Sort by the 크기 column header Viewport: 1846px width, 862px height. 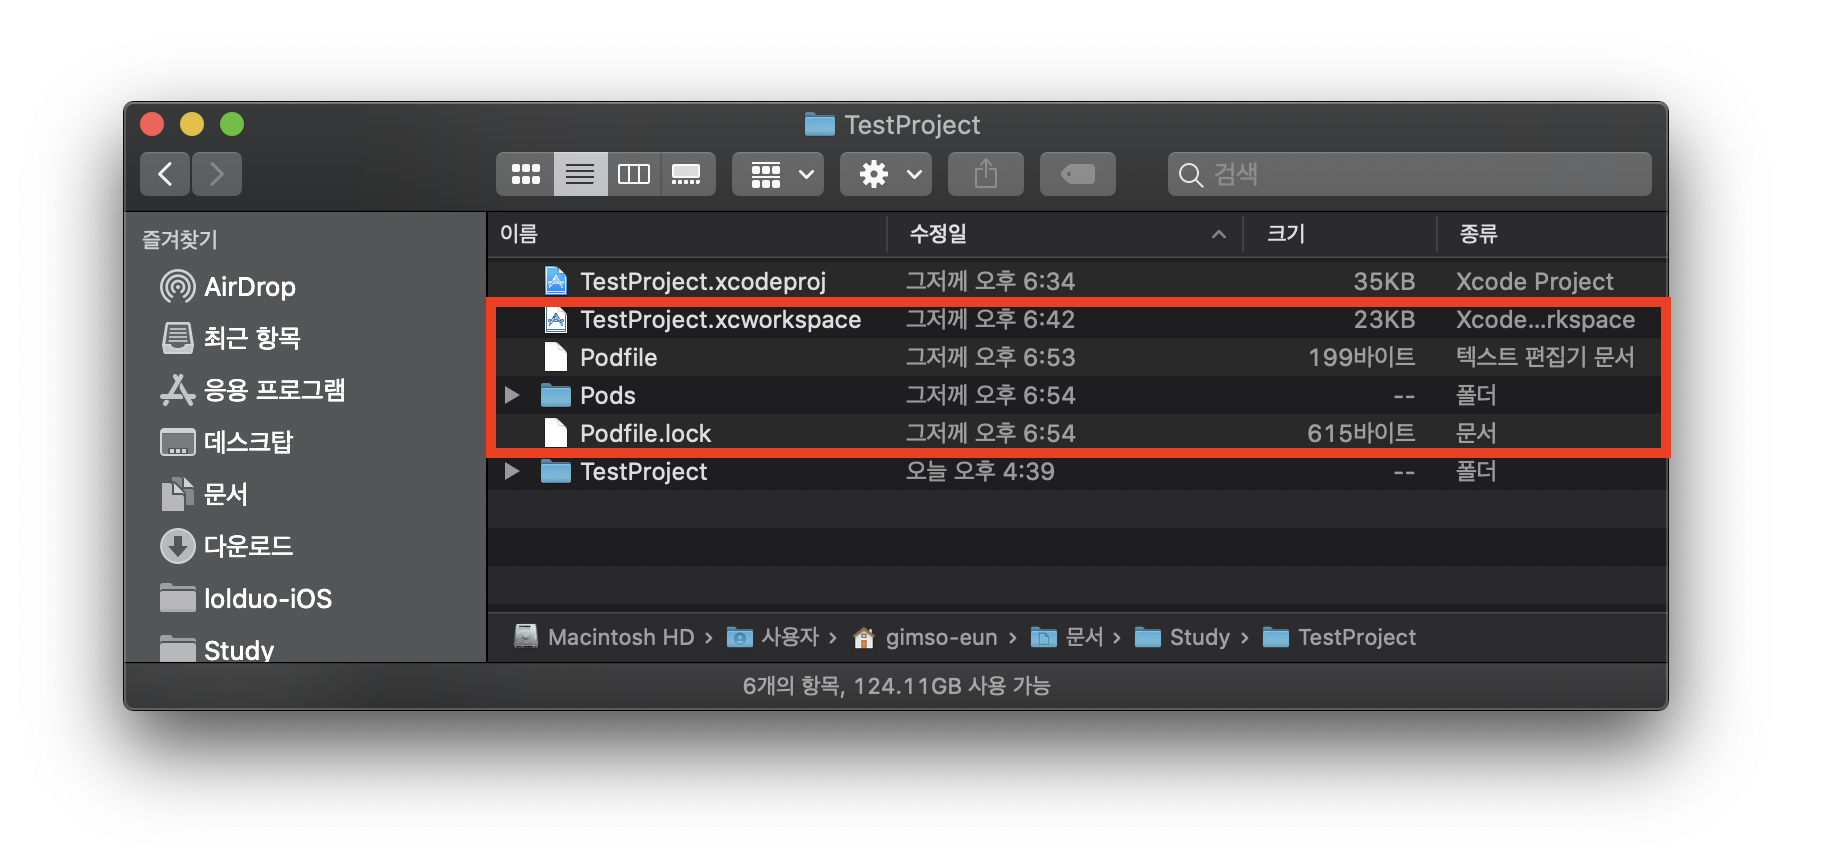(1339, 234)
